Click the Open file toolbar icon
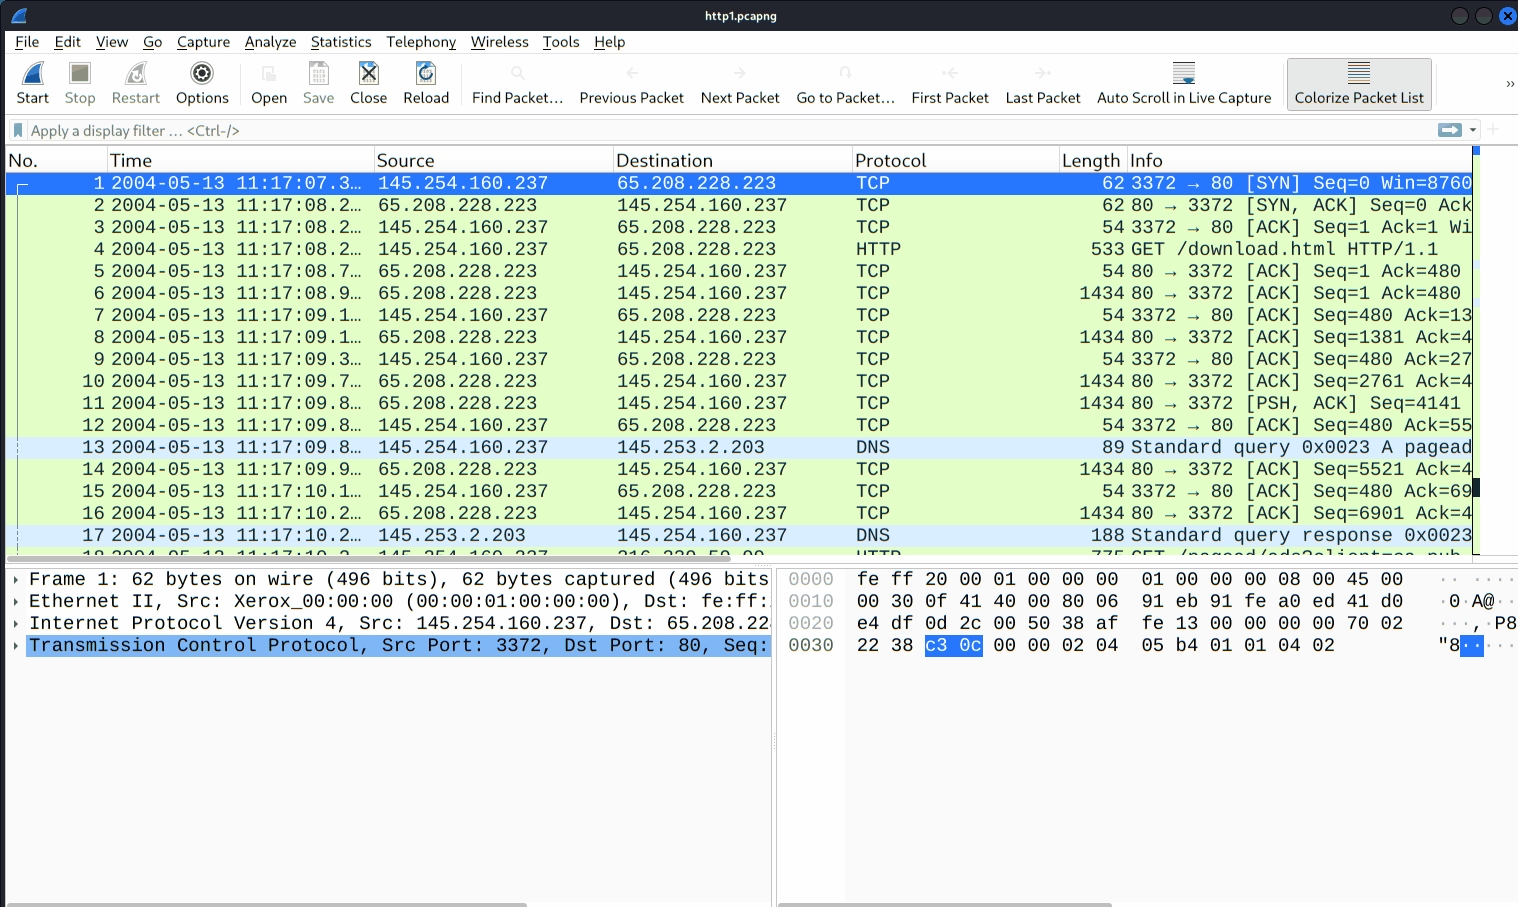 tap(268, 74)
